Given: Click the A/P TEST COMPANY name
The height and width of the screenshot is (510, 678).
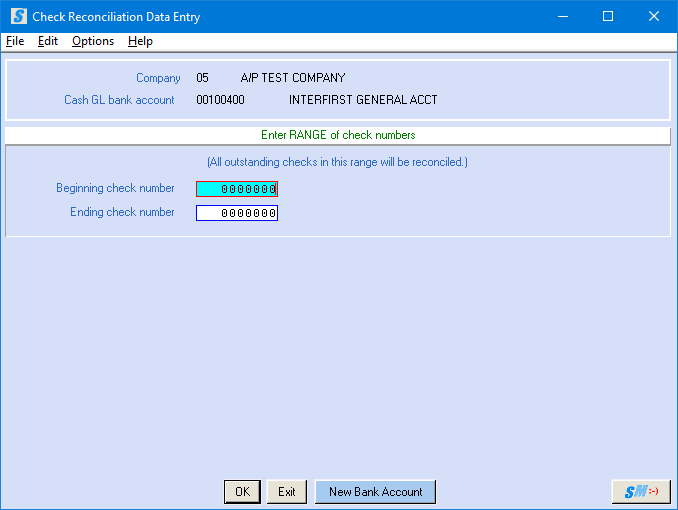Looking at the screenshot, I should click(293, 78).
